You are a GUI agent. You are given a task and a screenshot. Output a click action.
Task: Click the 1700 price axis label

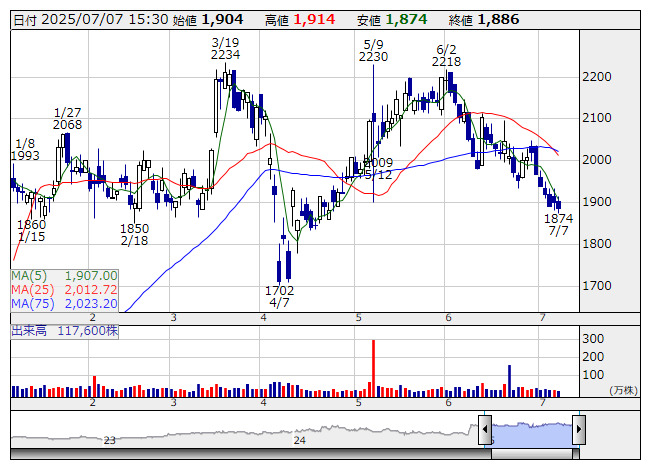pyautogui.click(x=597, y=286)
